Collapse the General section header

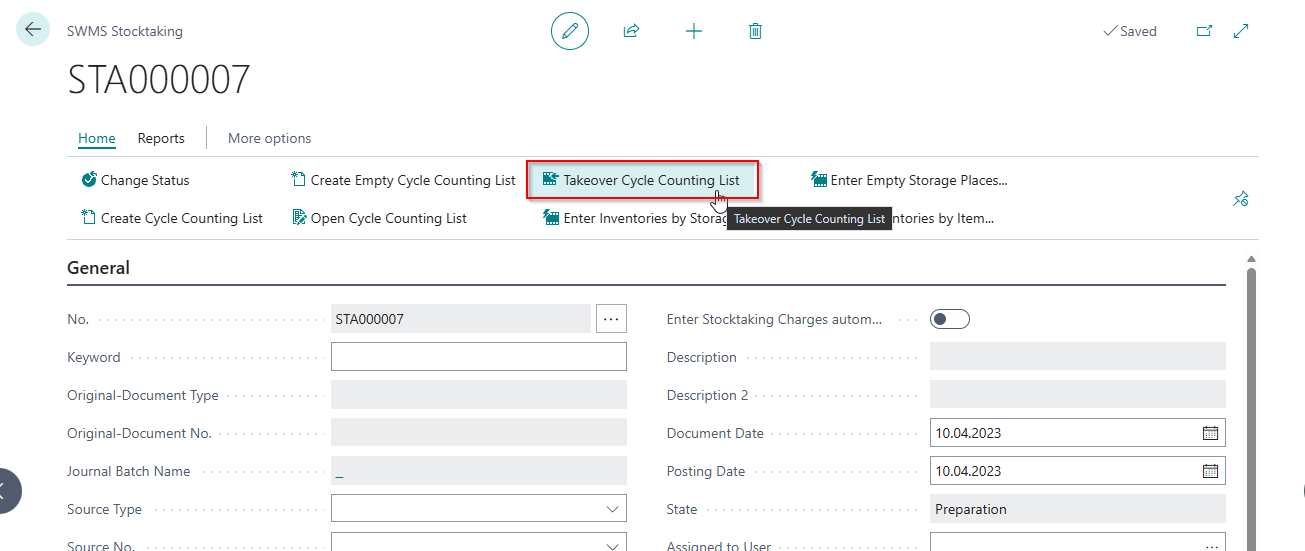[98, 268]
